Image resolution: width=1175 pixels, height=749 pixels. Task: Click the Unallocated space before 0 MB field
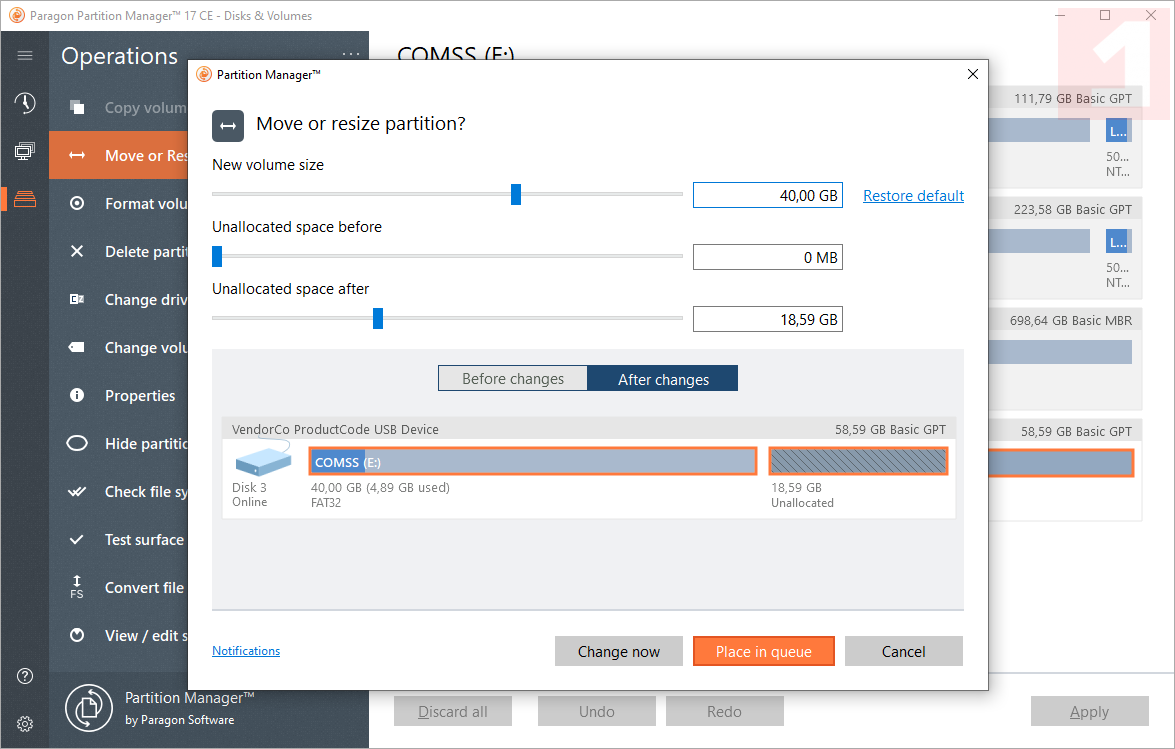click(767, 258)
